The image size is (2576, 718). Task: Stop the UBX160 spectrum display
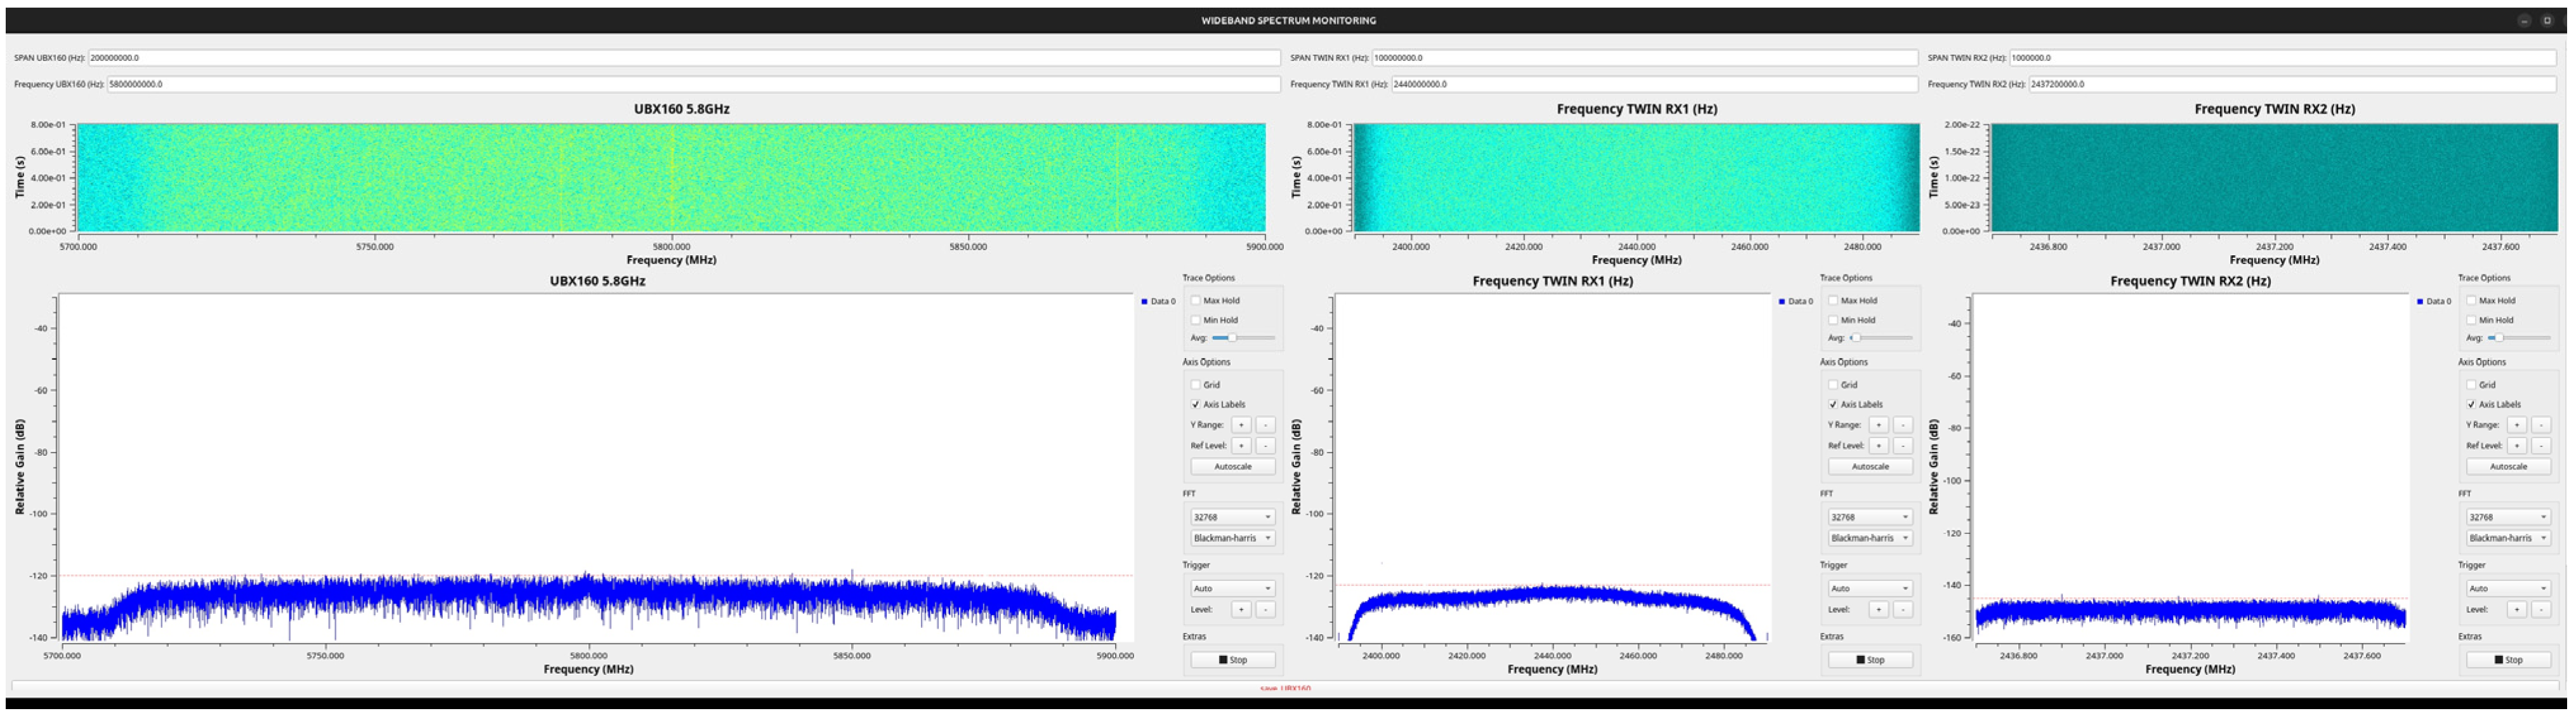pos(1232,660)
